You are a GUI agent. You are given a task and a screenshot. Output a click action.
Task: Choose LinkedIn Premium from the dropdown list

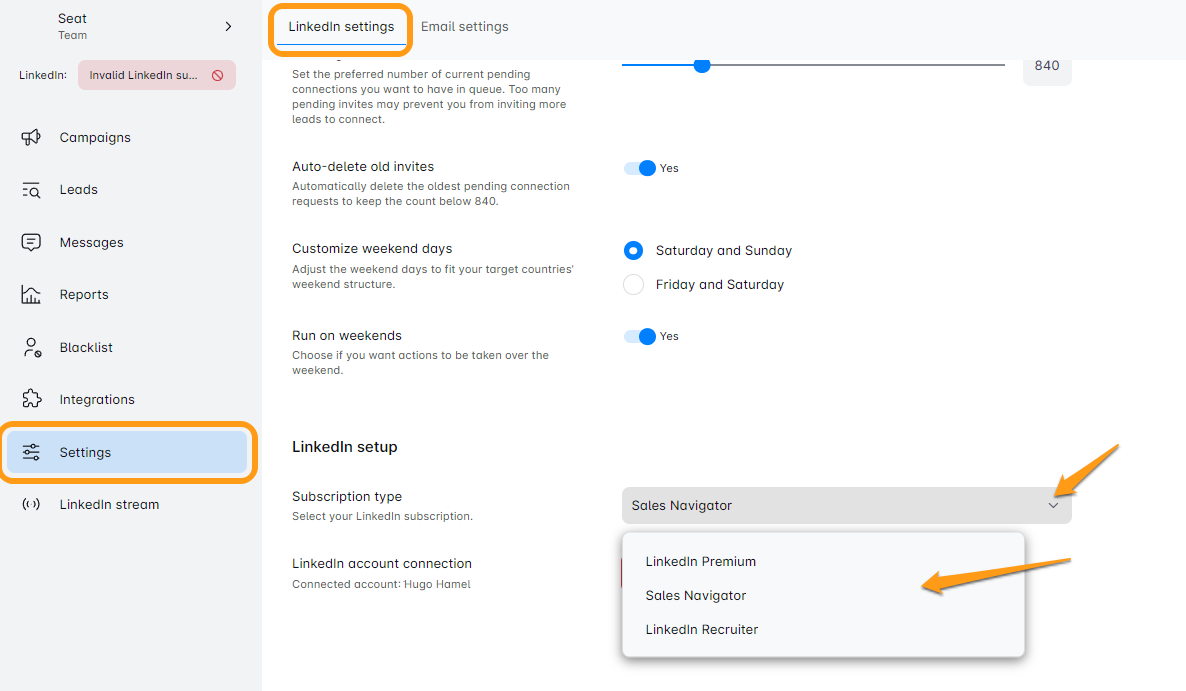(x=700, y=562)
